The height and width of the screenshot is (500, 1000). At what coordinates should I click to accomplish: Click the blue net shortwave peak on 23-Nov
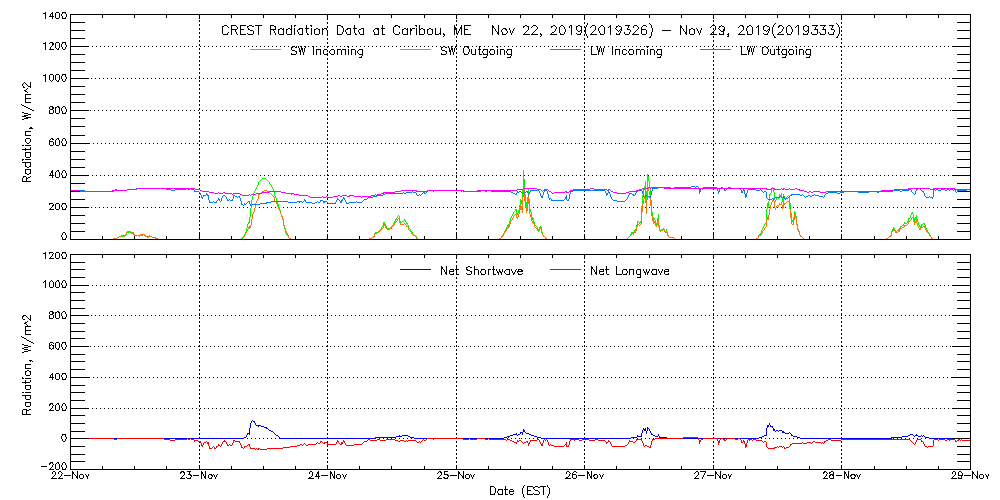[x=253, y=421]
